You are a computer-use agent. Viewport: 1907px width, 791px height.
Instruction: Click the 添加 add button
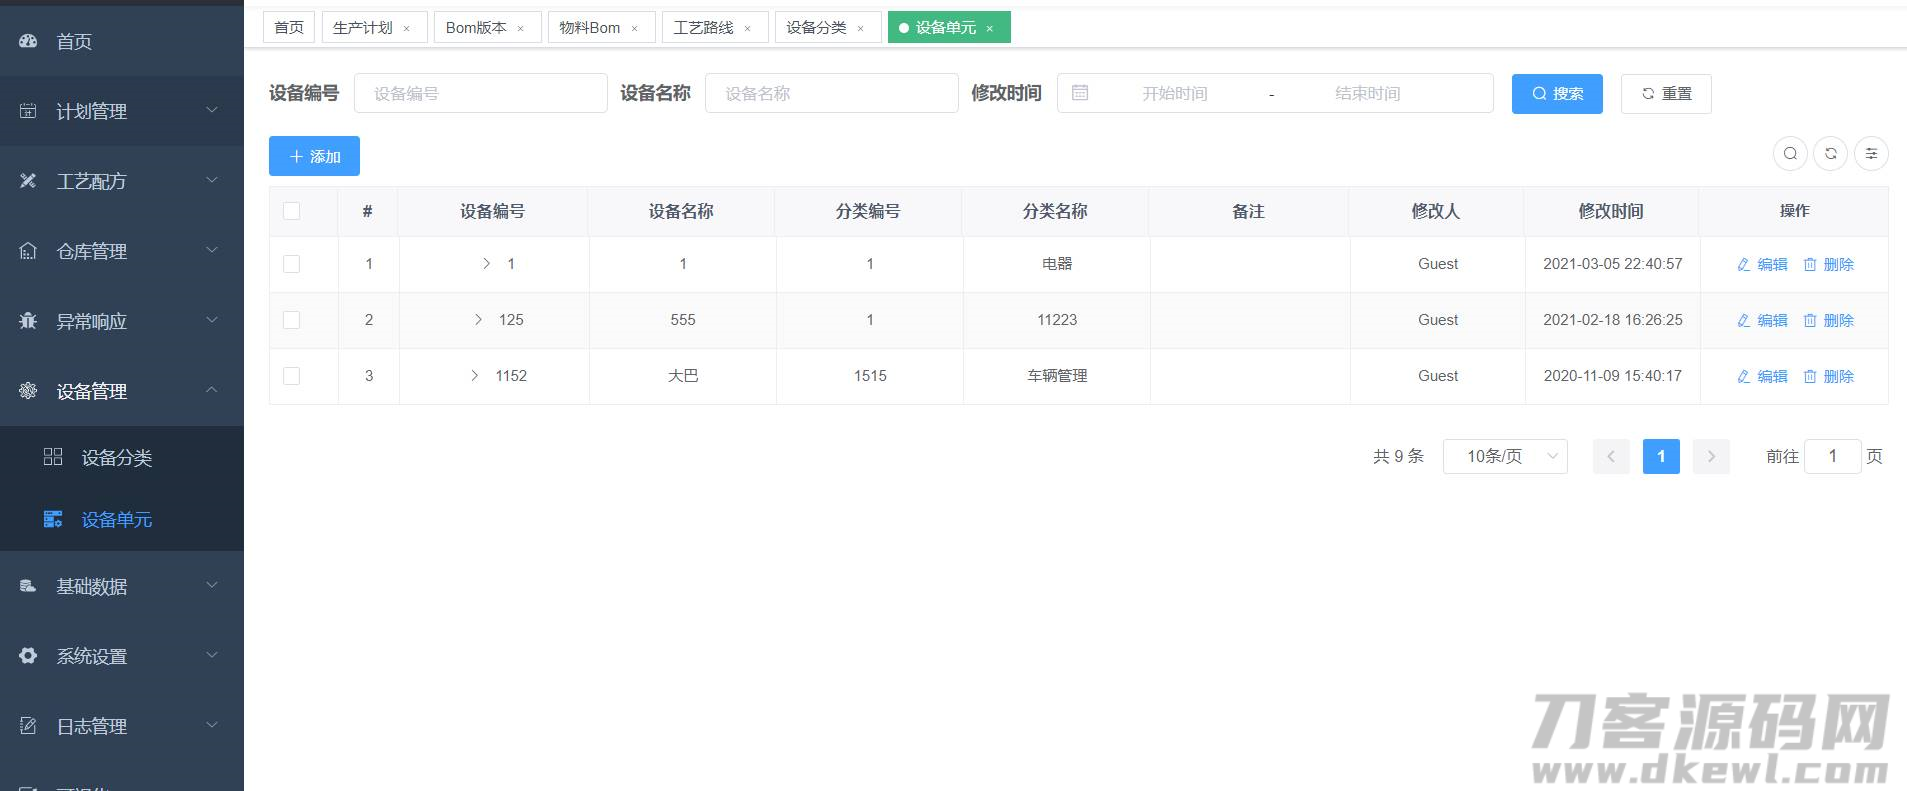(314, 156)
